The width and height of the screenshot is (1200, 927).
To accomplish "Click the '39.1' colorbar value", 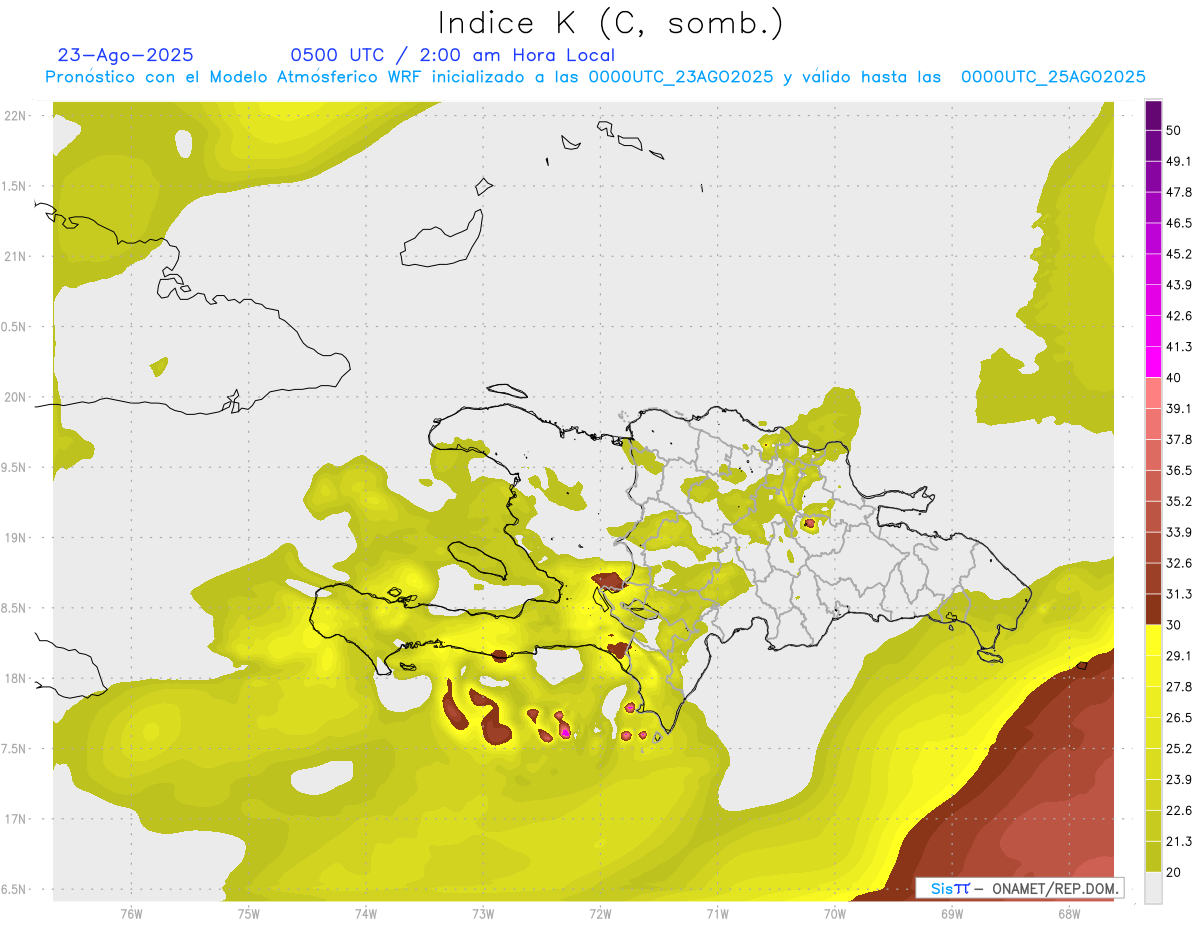I will click(x=1178, y=409).
